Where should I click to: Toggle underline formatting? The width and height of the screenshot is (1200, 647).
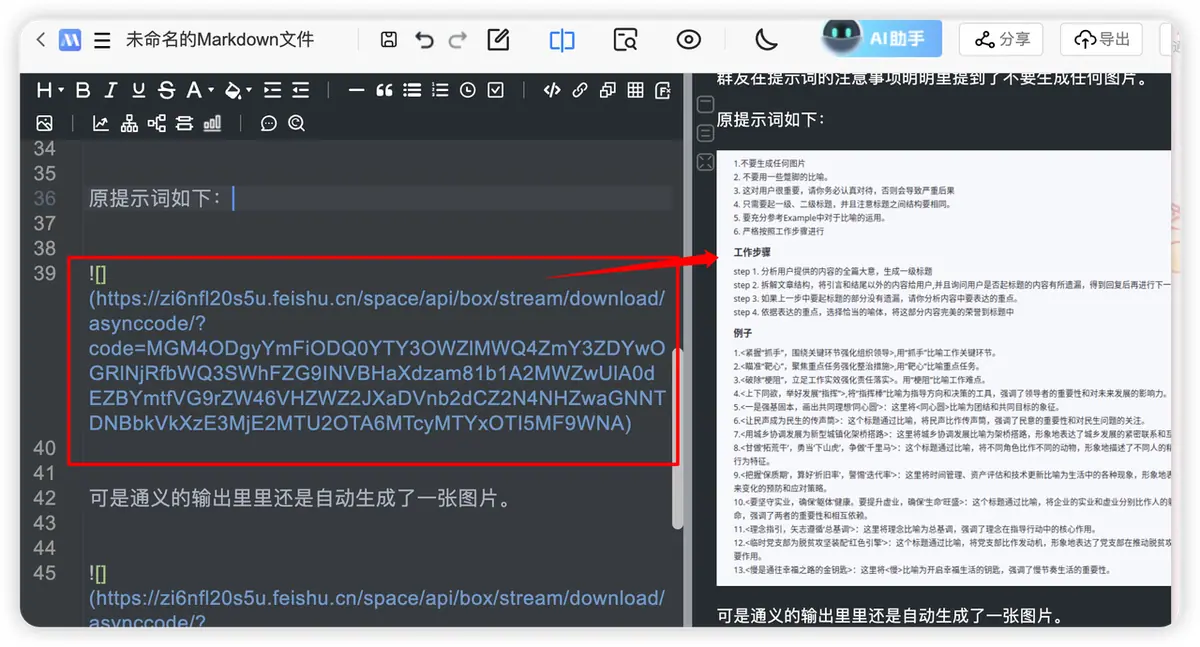(x=139, y=90)
